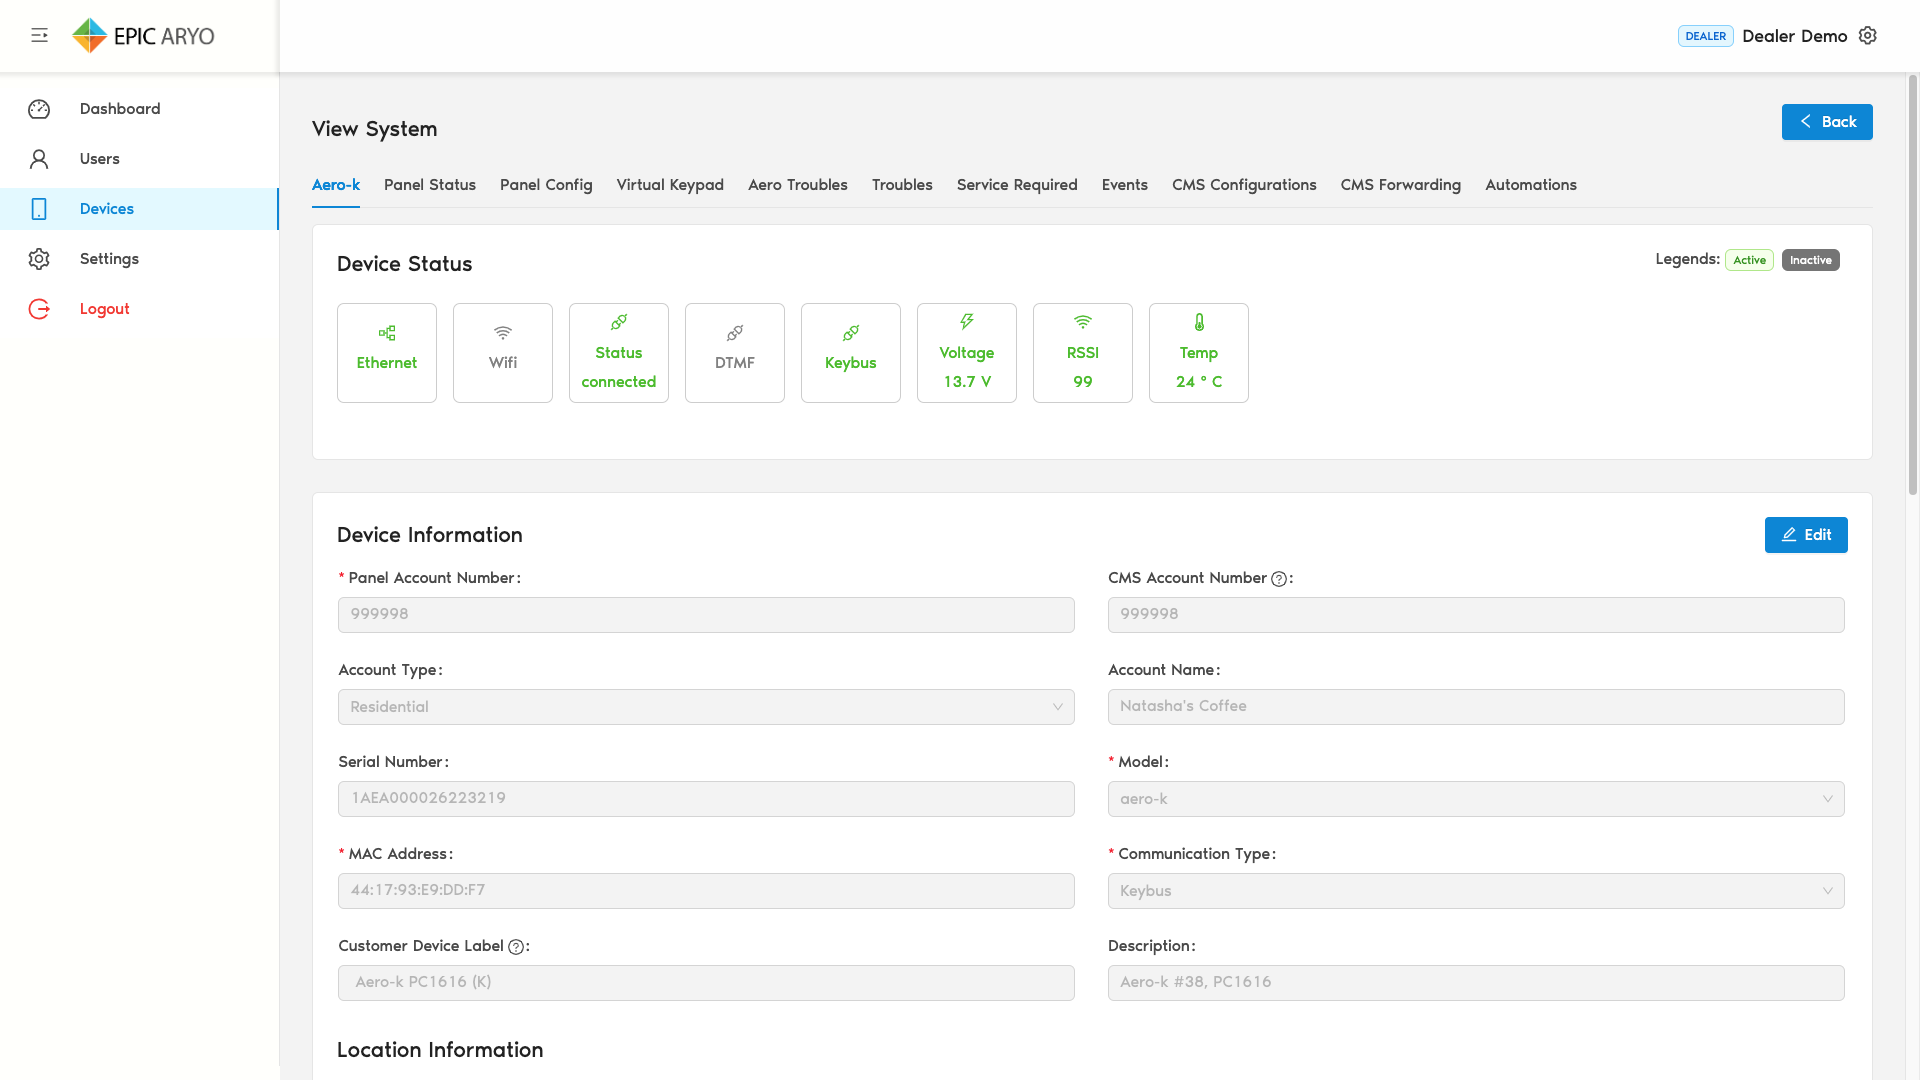The width and height of the screenshot is (1920, 1080).
Task: Expand the Communication Type dropdown
Action: tap(1476, 891)
